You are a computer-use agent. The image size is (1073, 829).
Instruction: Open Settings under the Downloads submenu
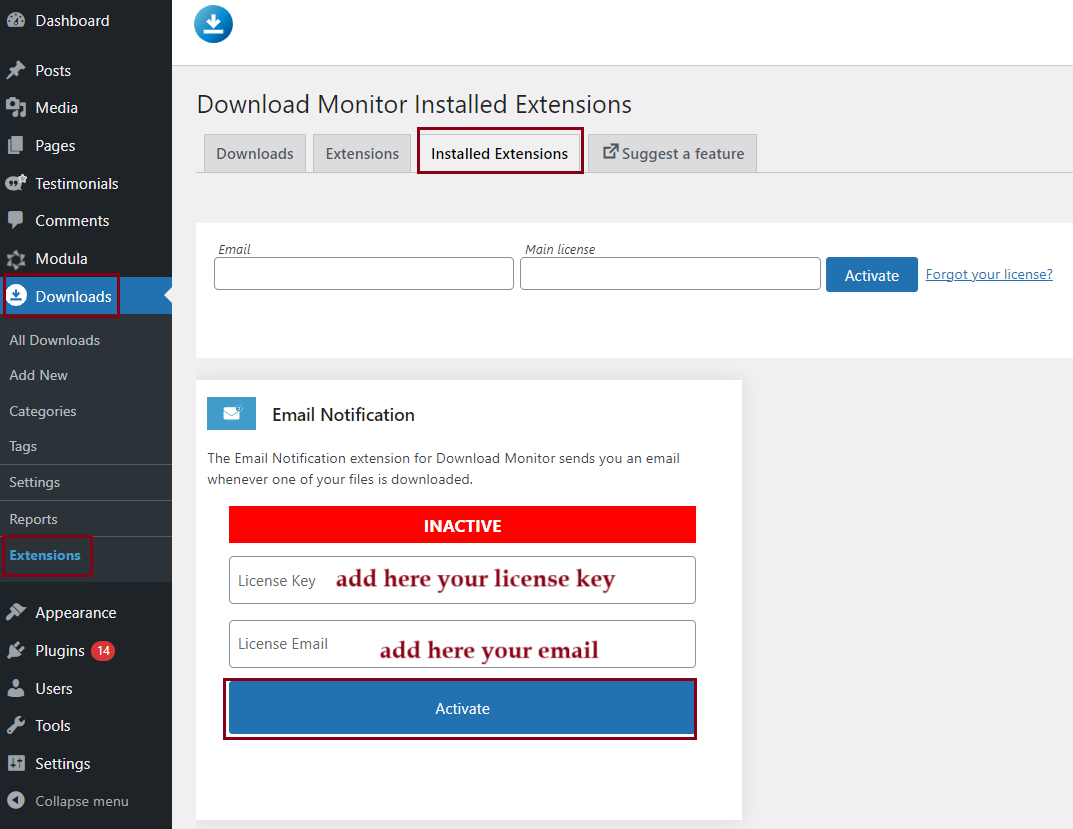pyautogui.click(x=34, y=482)
